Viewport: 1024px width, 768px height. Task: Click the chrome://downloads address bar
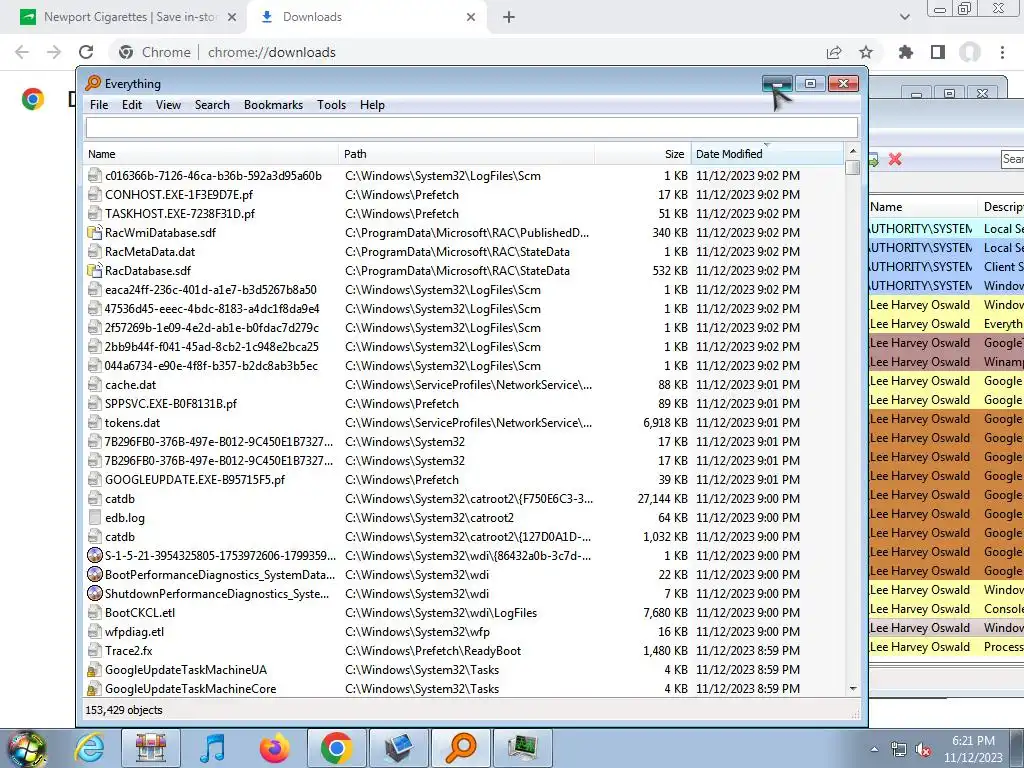pos(272,52)
